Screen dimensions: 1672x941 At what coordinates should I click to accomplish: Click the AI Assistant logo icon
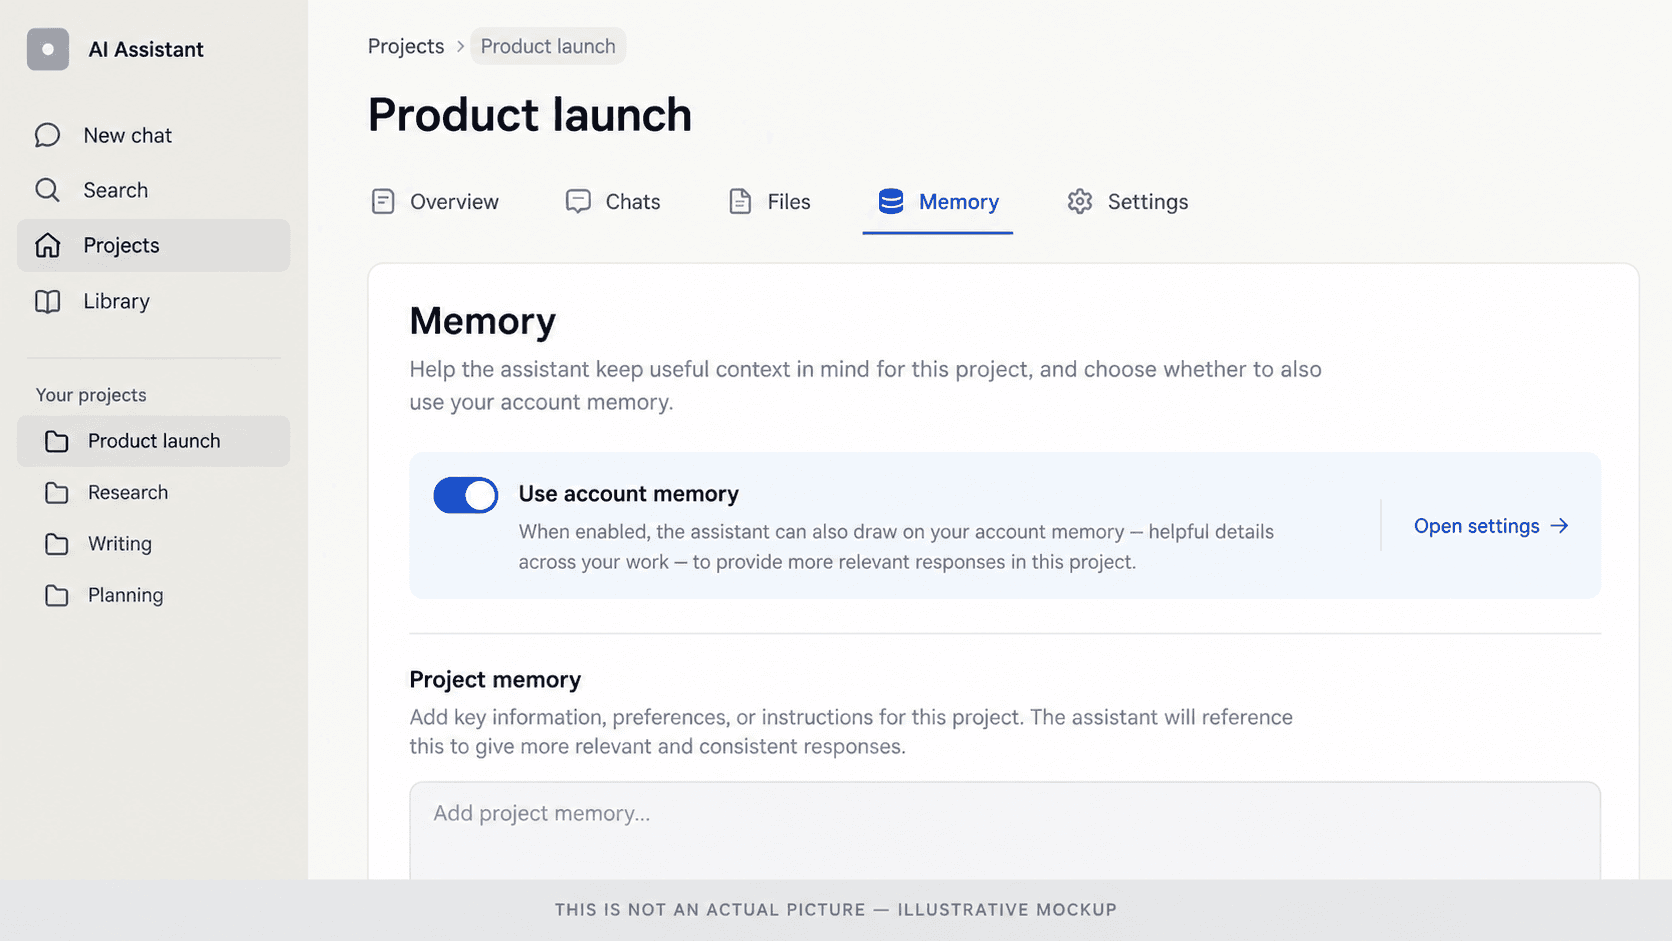click(48, 49)
